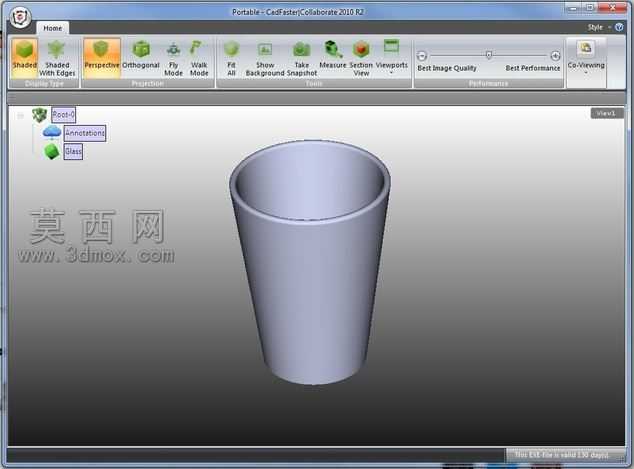Click the Annotations cloud icon
Image resolution: width=634 pixels, height=469 pixels.
click(x=52, y=132)
